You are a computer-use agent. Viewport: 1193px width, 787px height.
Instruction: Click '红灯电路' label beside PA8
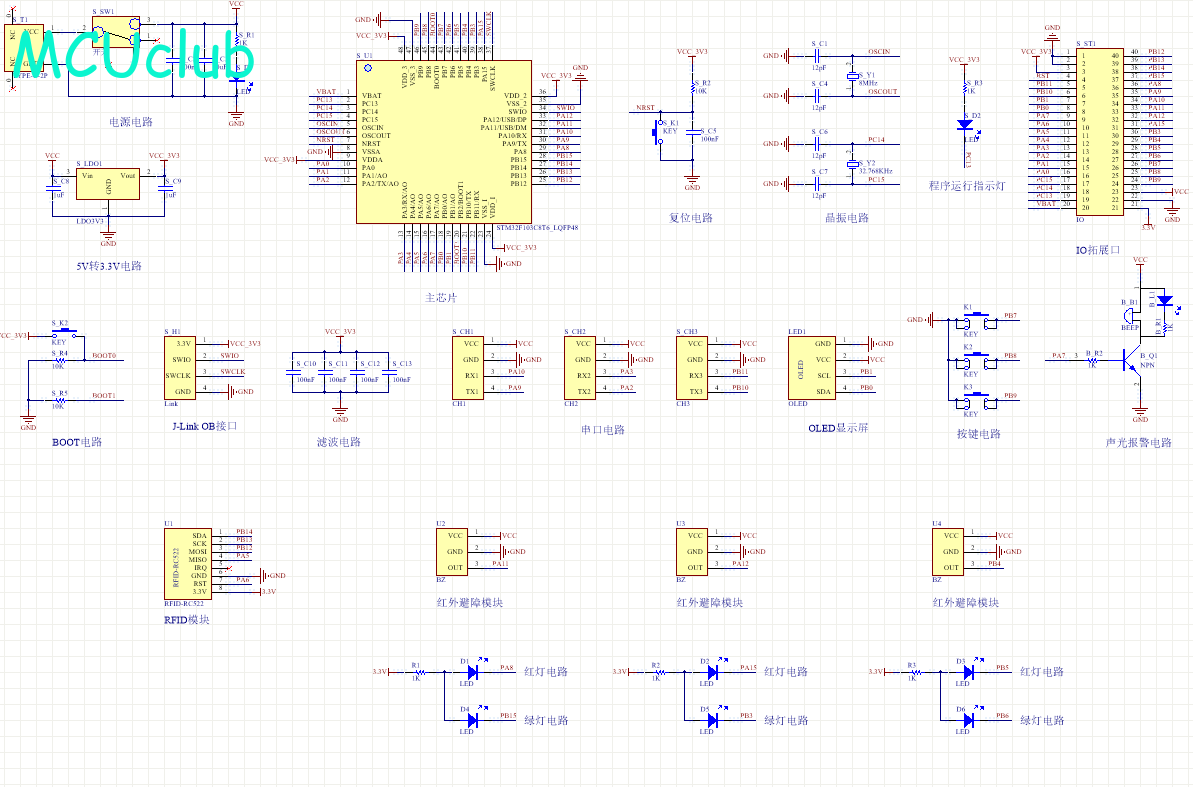tap(546, 672)
